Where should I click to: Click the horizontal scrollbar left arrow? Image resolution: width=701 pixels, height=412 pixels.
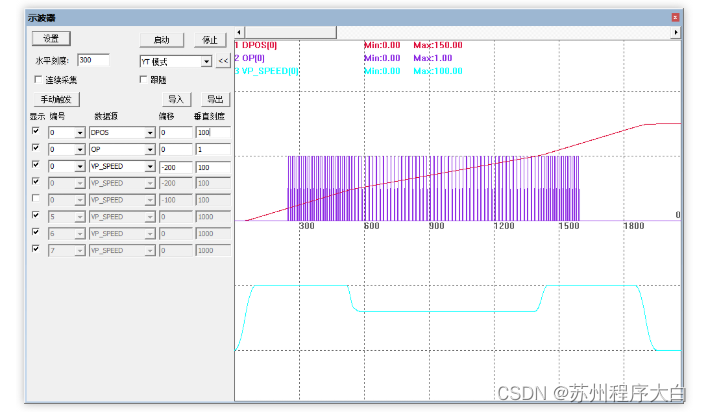pos(239,33)
